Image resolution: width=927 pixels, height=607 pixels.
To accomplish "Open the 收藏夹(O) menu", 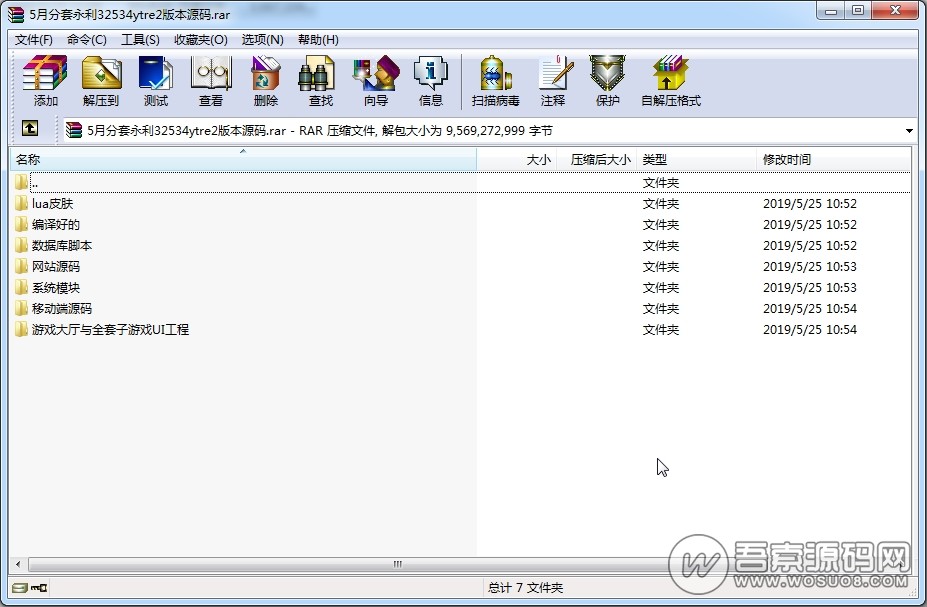I will click(x=201, y=40).
